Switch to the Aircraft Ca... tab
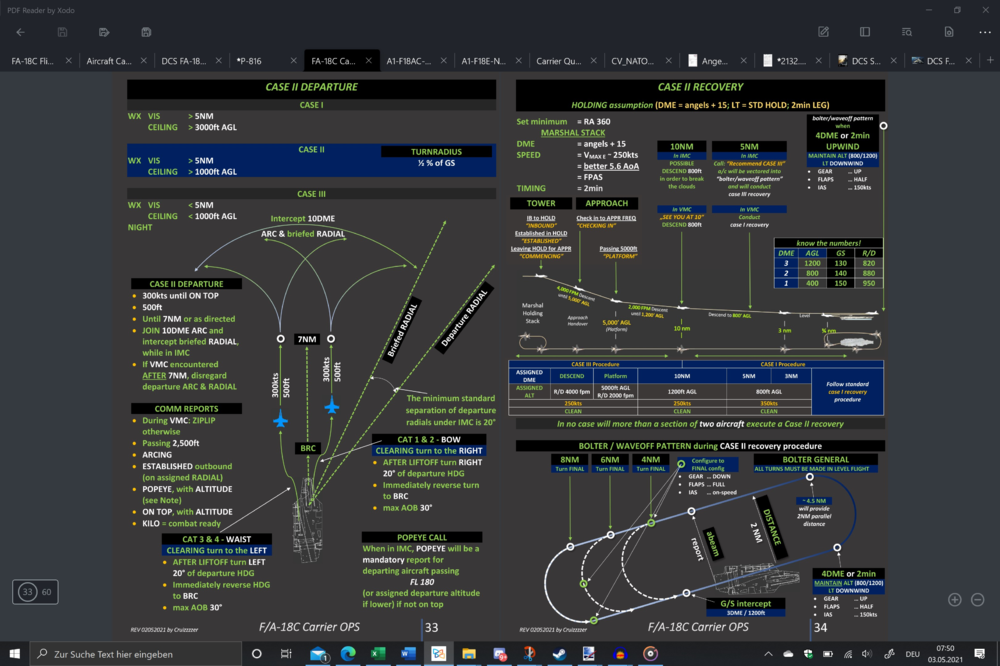1000x666 pixels. click(x=108, y=60)
